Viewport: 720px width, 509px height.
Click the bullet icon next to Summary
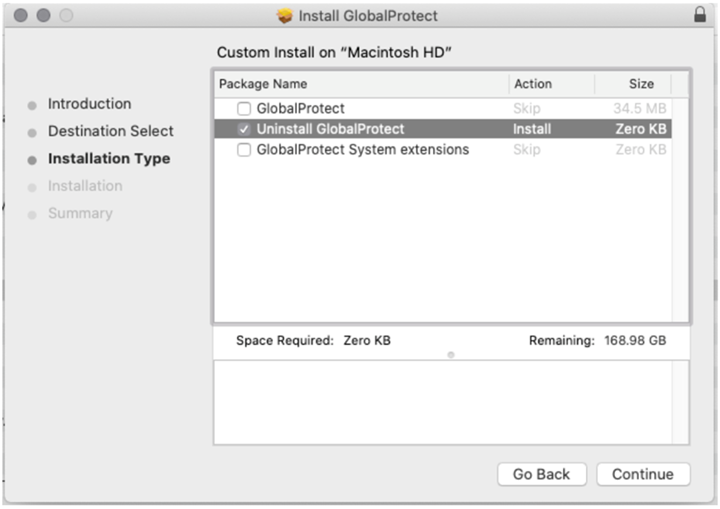[x=32, y=214]
